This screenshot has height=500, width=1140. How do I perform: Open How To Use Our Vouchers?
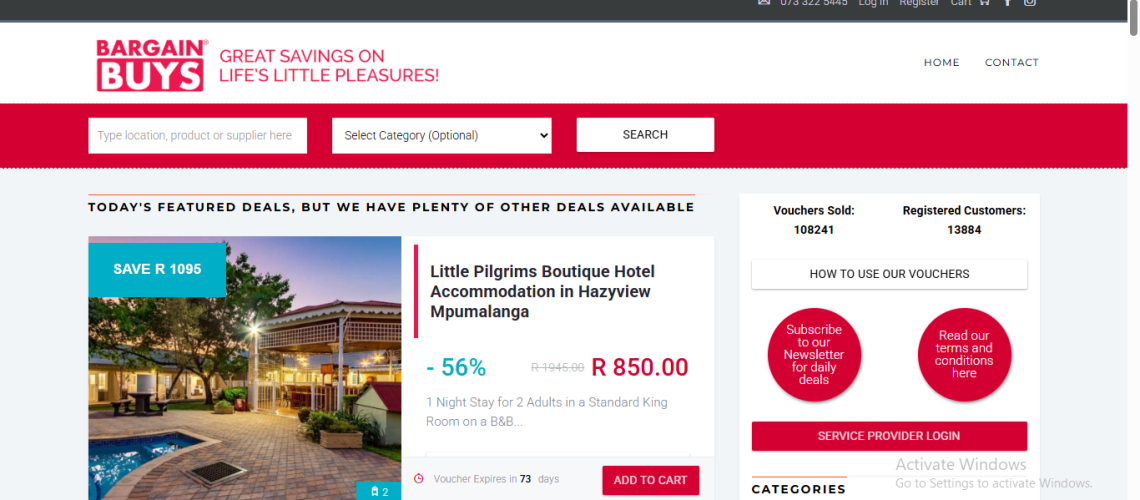click(x=889, y=274)
